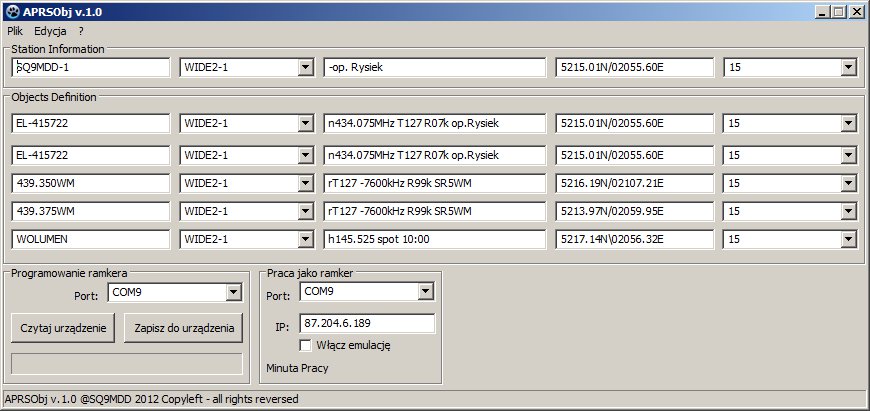Click the Czytaj urządzenie button
This screenshot has width=870, height=411.
point(63,328)
